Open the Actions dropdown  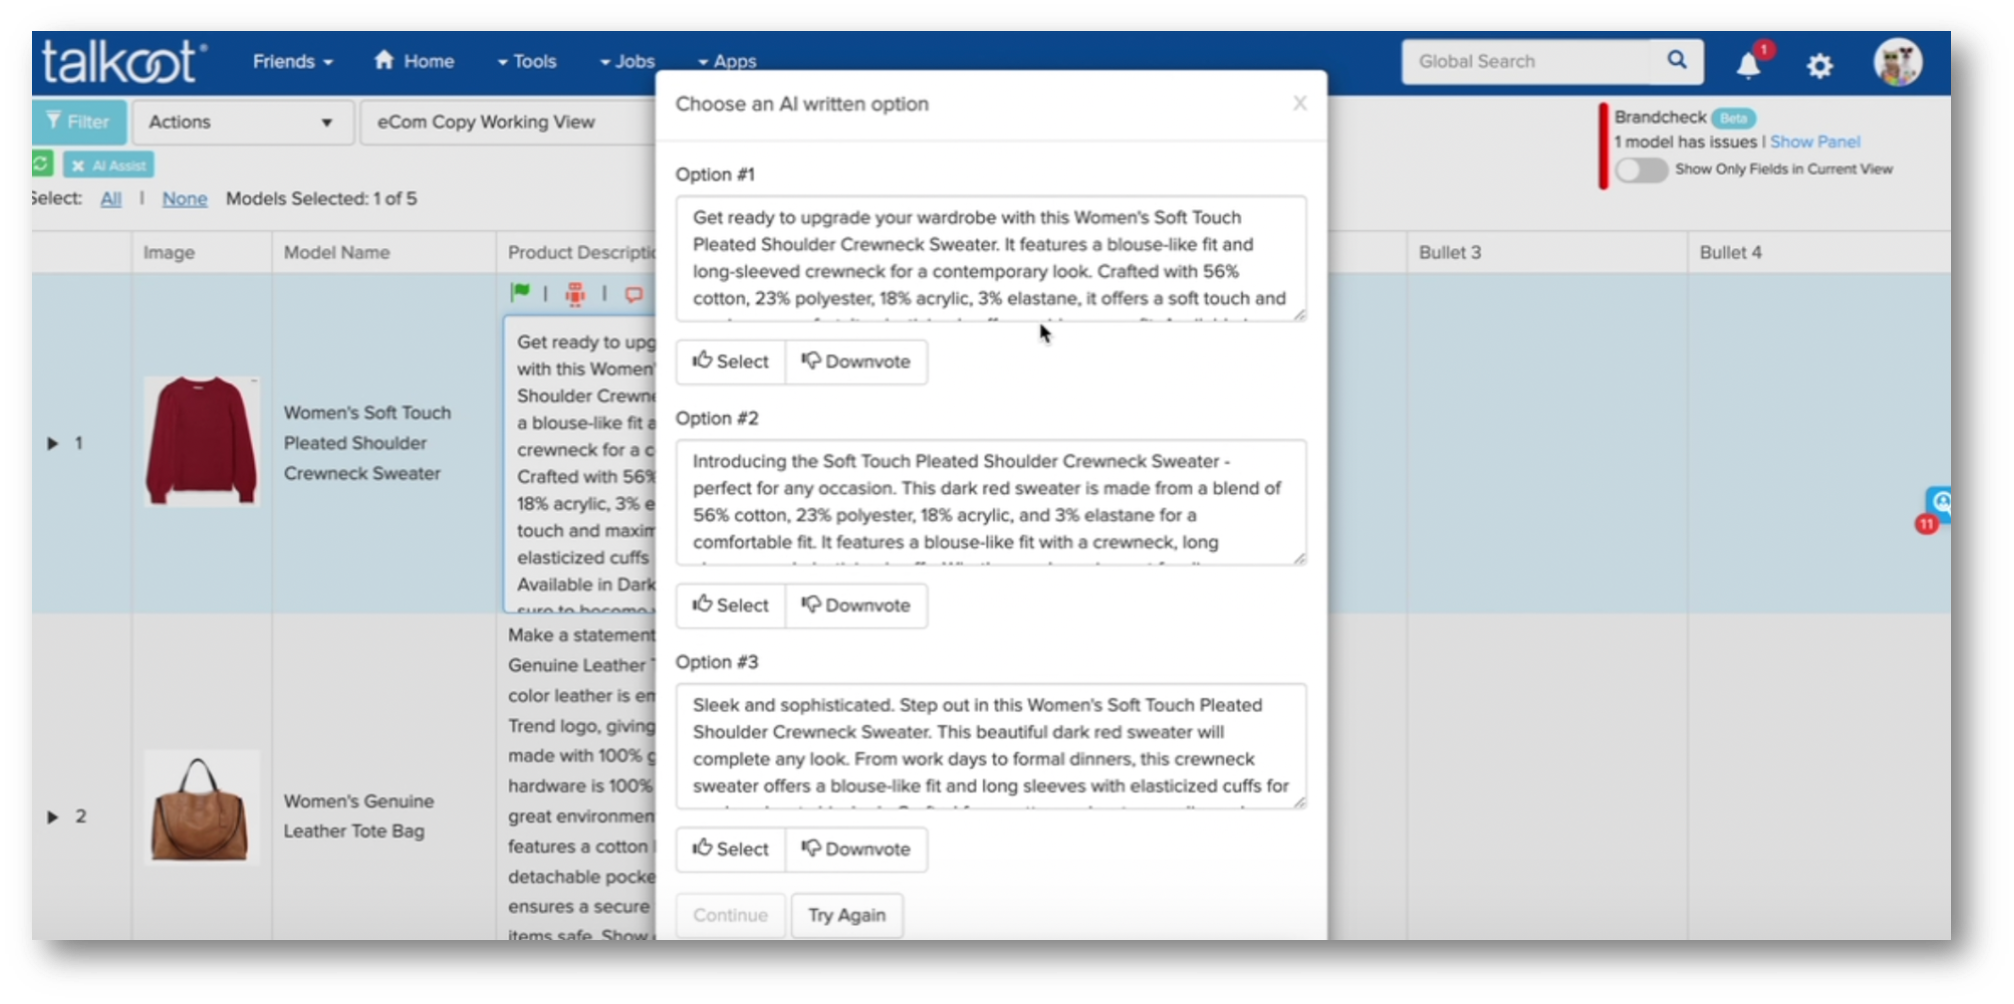(242, 122)
